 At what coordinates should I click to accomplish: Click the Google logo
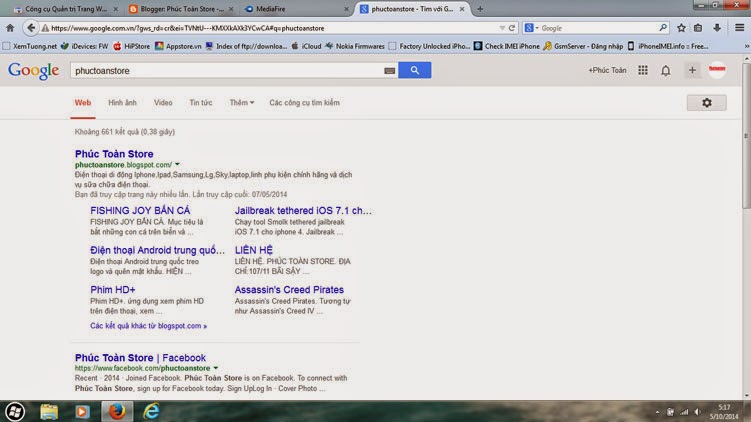(34, 71)
